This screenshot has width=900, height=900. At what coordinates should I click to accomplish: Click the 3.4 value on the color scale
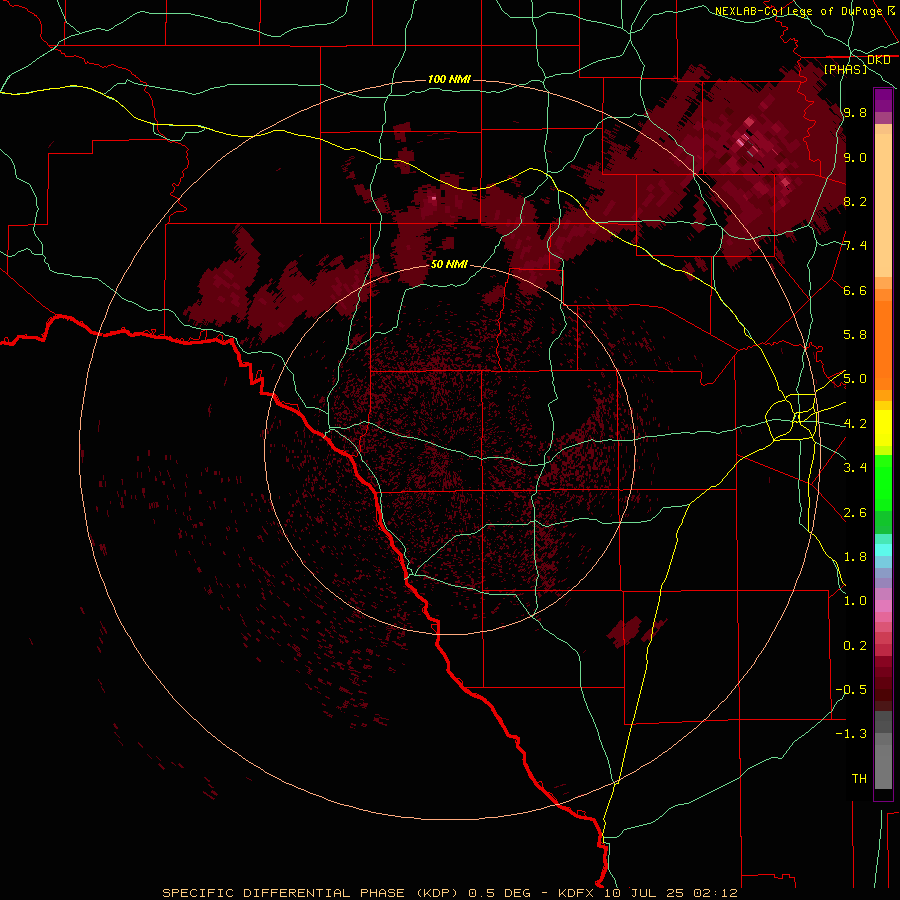click(x=855, y=468)
